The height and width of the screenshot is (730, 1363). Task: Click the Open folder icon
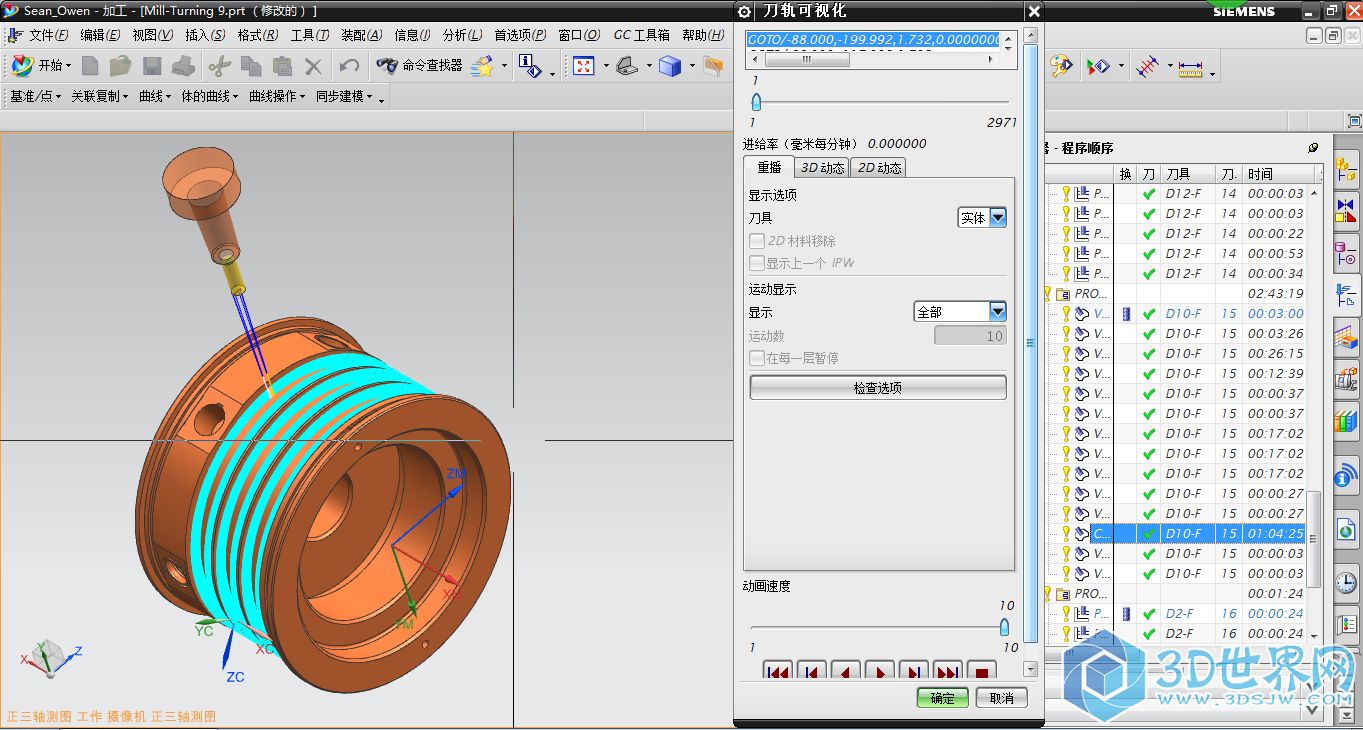click(x=121, y=66)
